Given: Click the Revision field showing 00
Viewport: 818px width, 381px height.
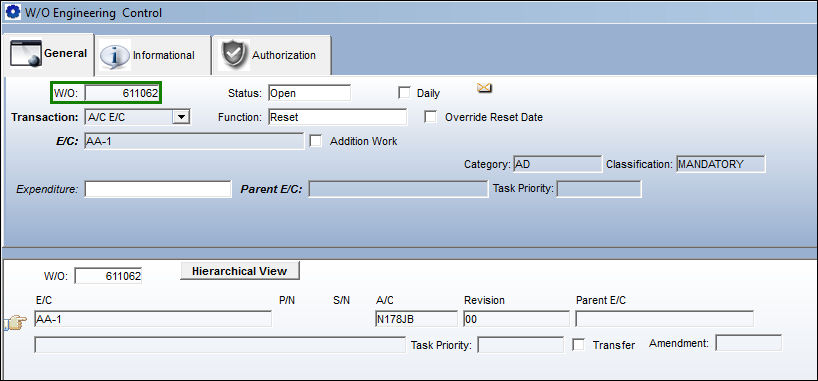Looking at the screenshot, I should 516,318.
